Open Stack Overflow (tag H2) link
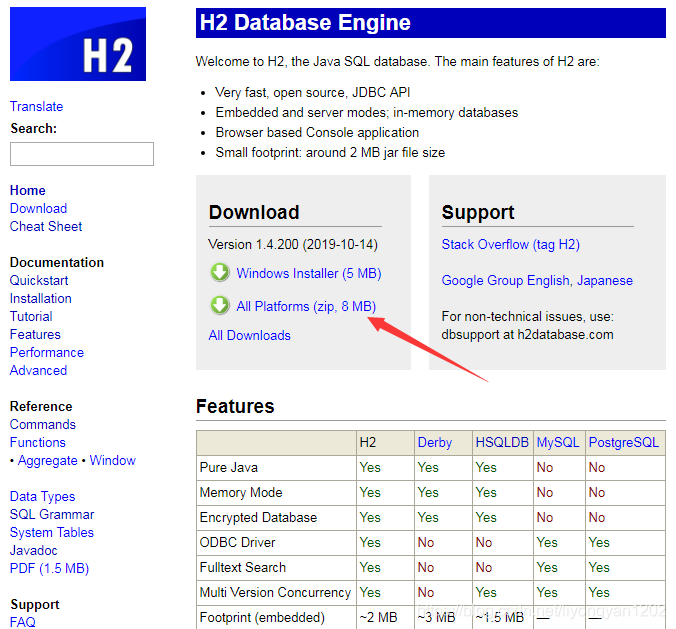 pos(510,244)
